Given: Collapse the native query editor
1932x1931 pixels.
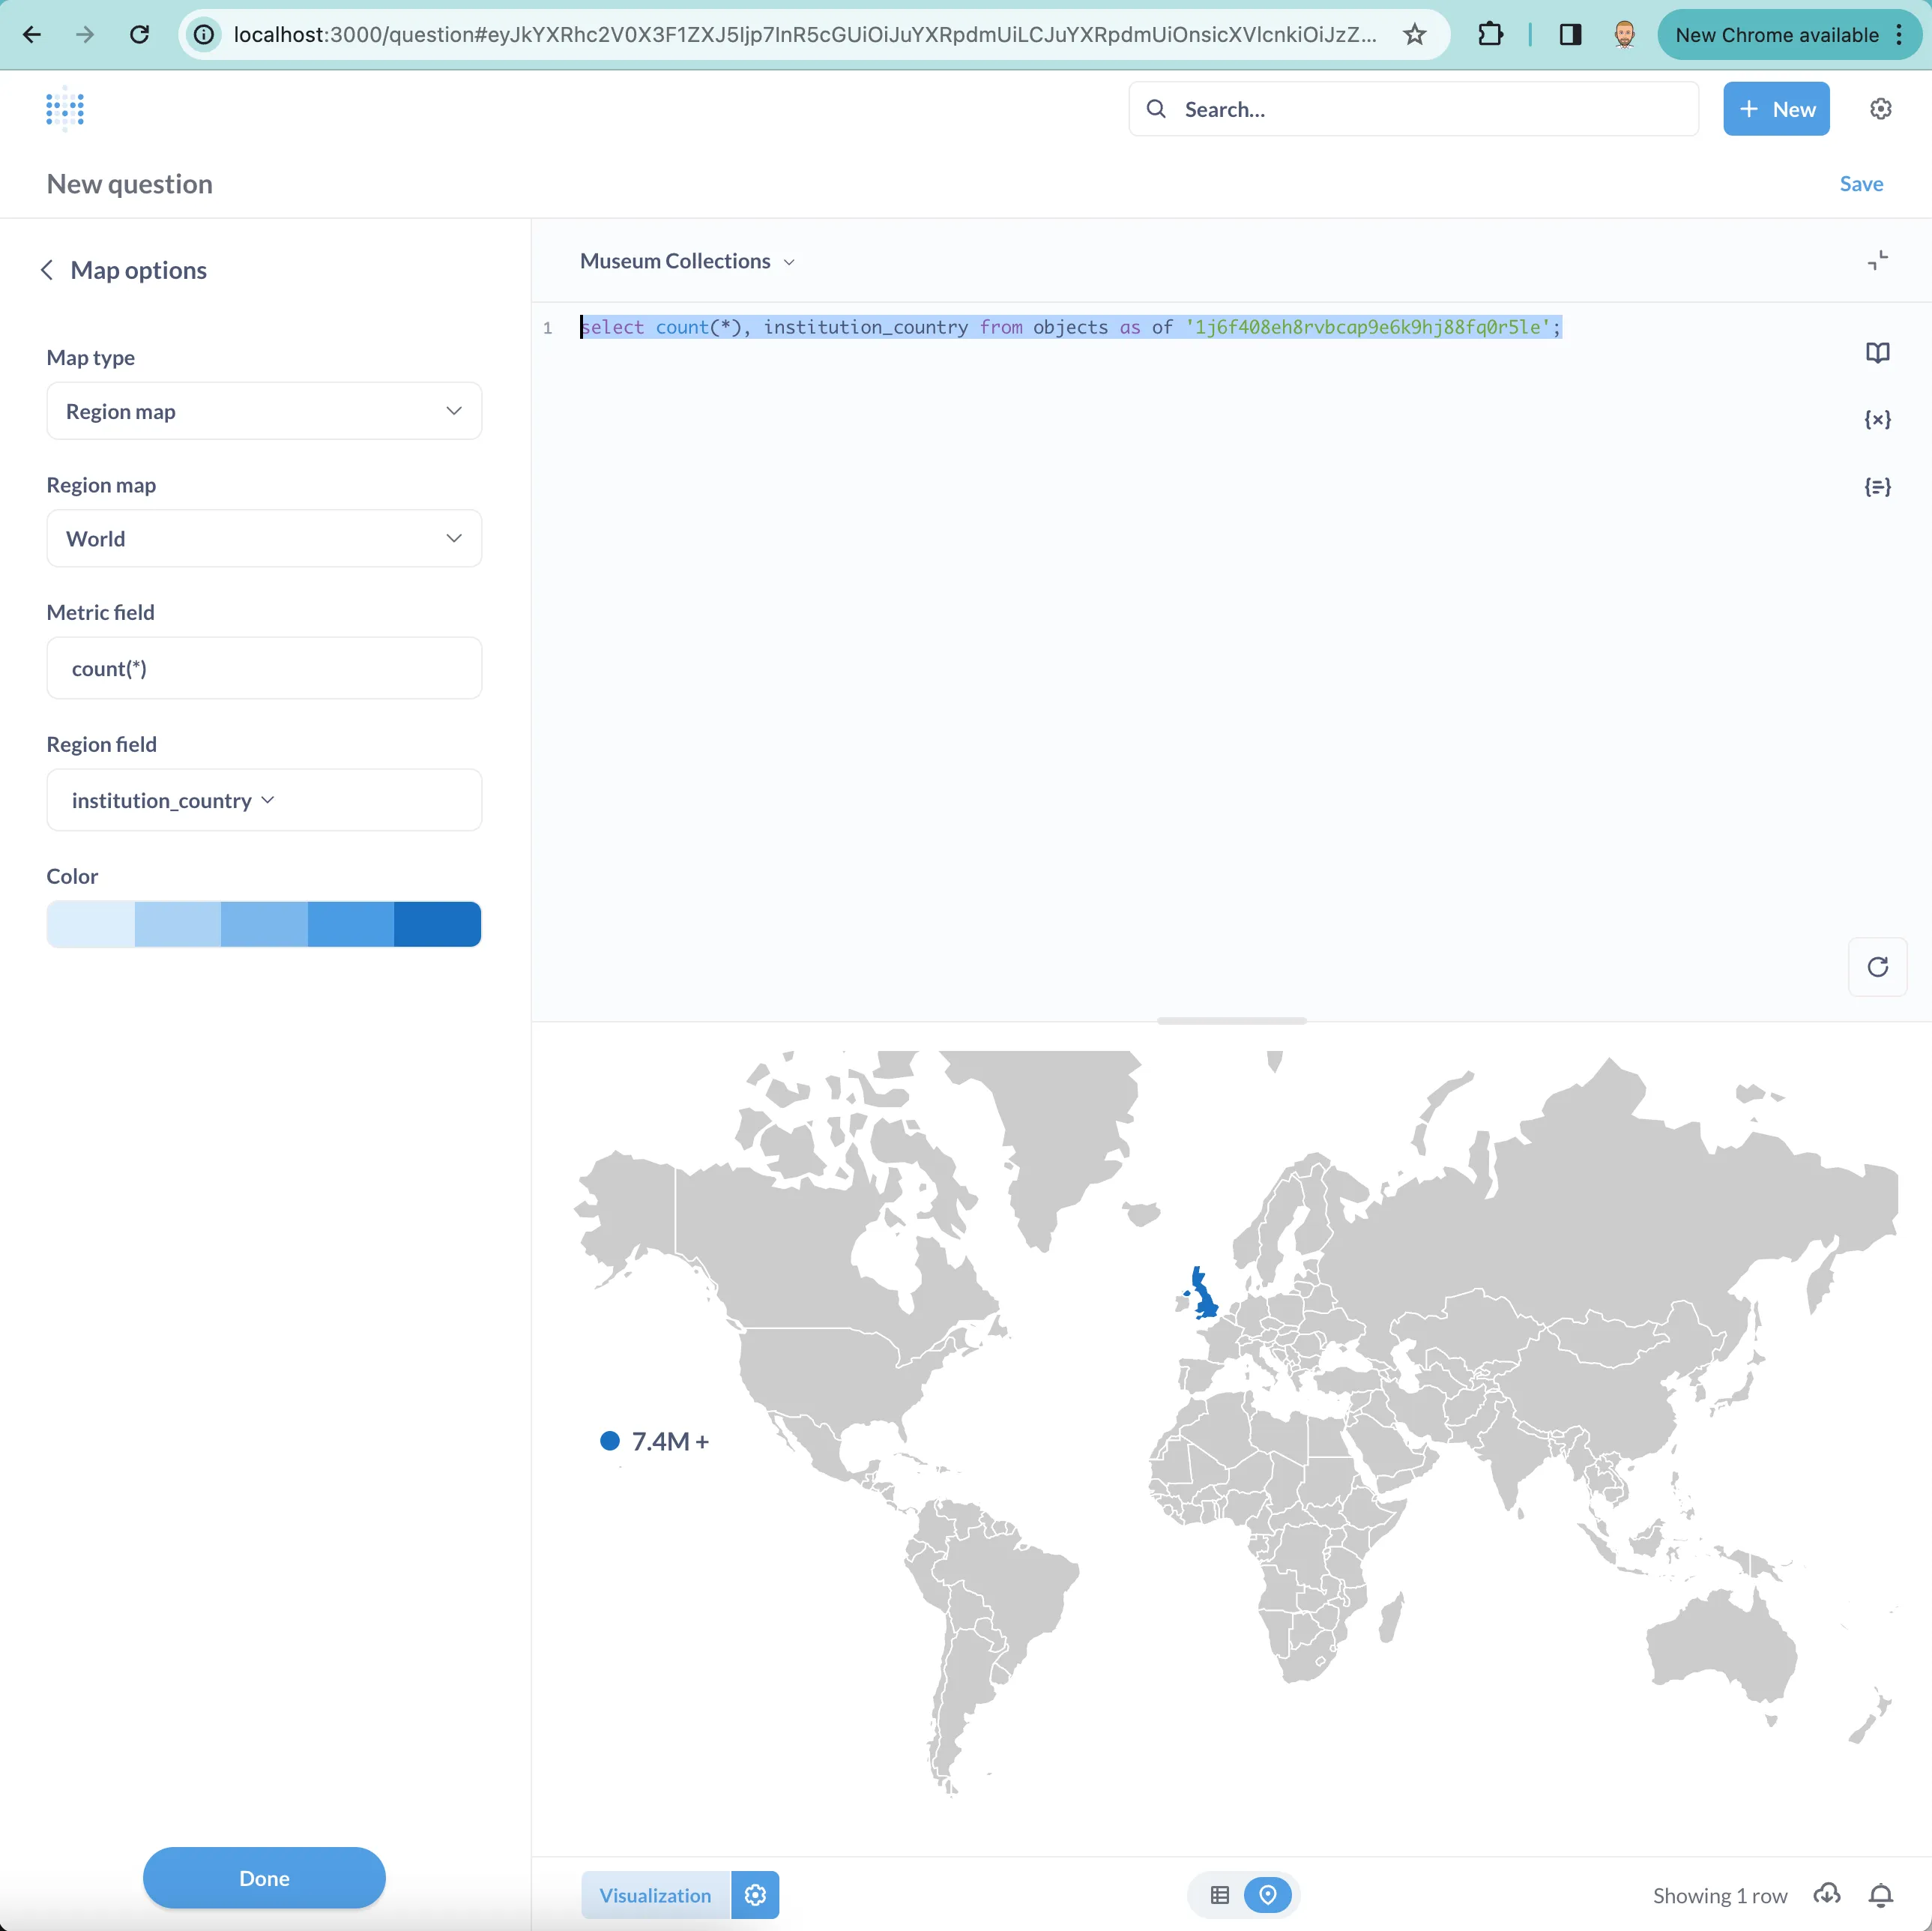Looking at the screenshot, I should [1877, 261].
